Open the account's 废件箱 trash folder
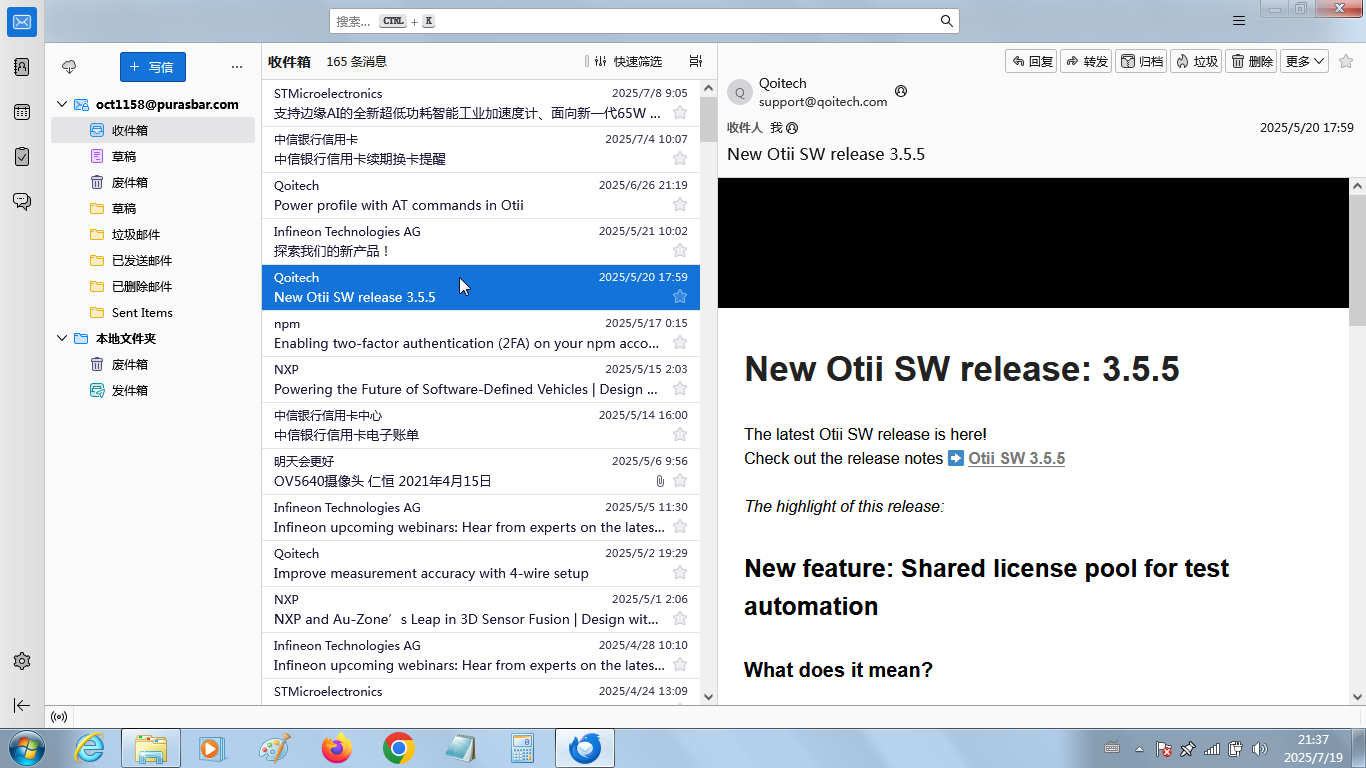Screen dimensions: 1366x768 153,182
